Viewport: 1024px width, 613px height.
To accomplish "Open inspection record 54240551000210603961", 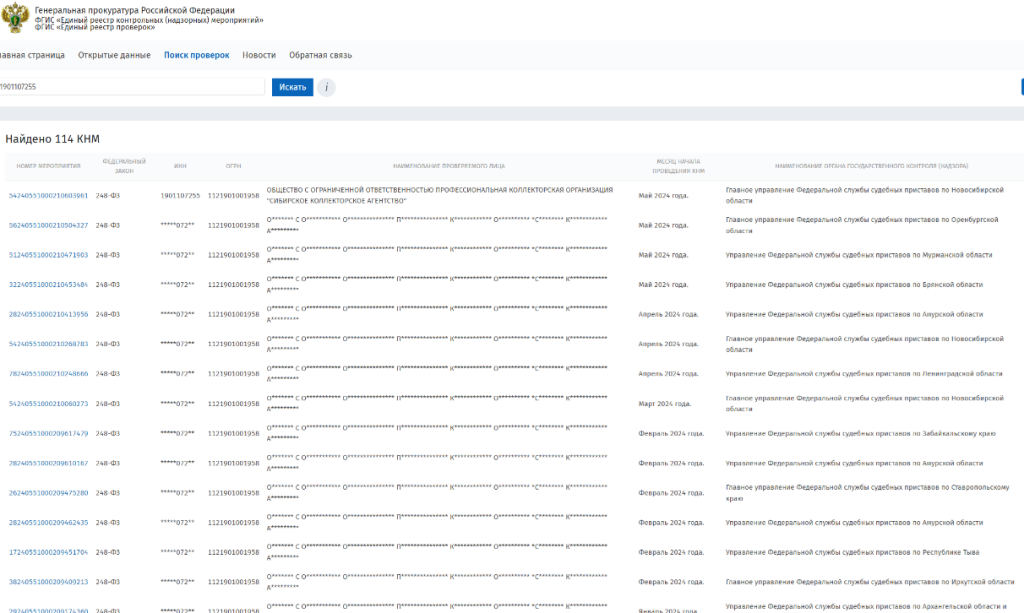I will point(48,196).
